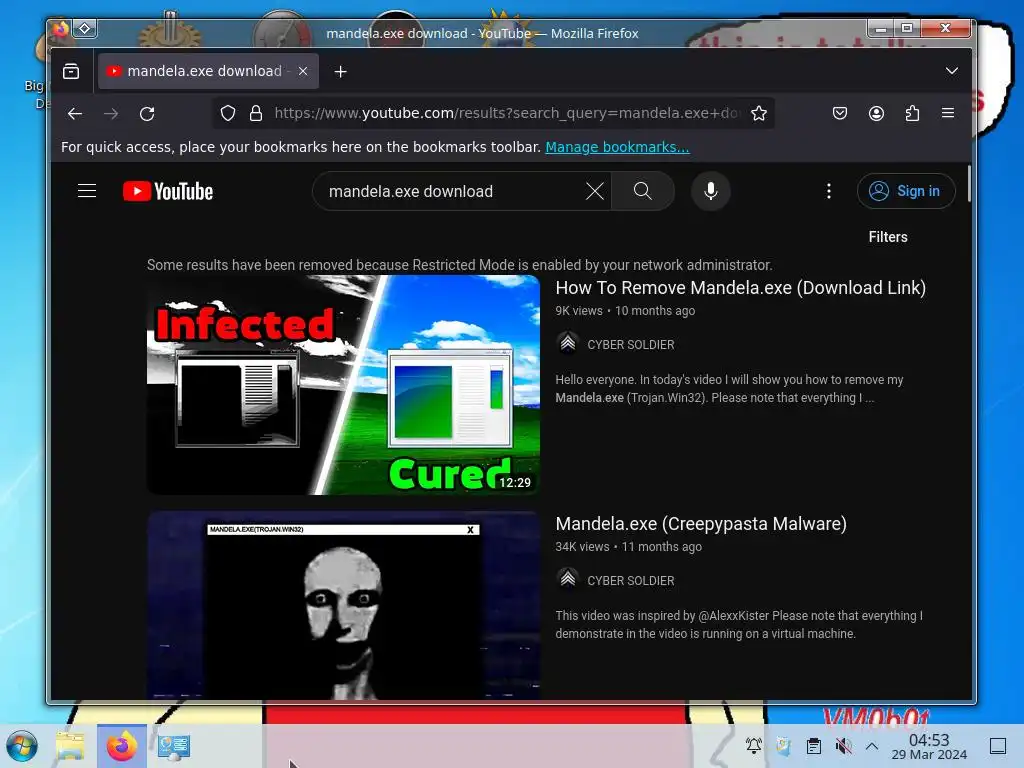
Task: Click CYBER SOLDIER avatar on first result
Action: click(568, 343)
